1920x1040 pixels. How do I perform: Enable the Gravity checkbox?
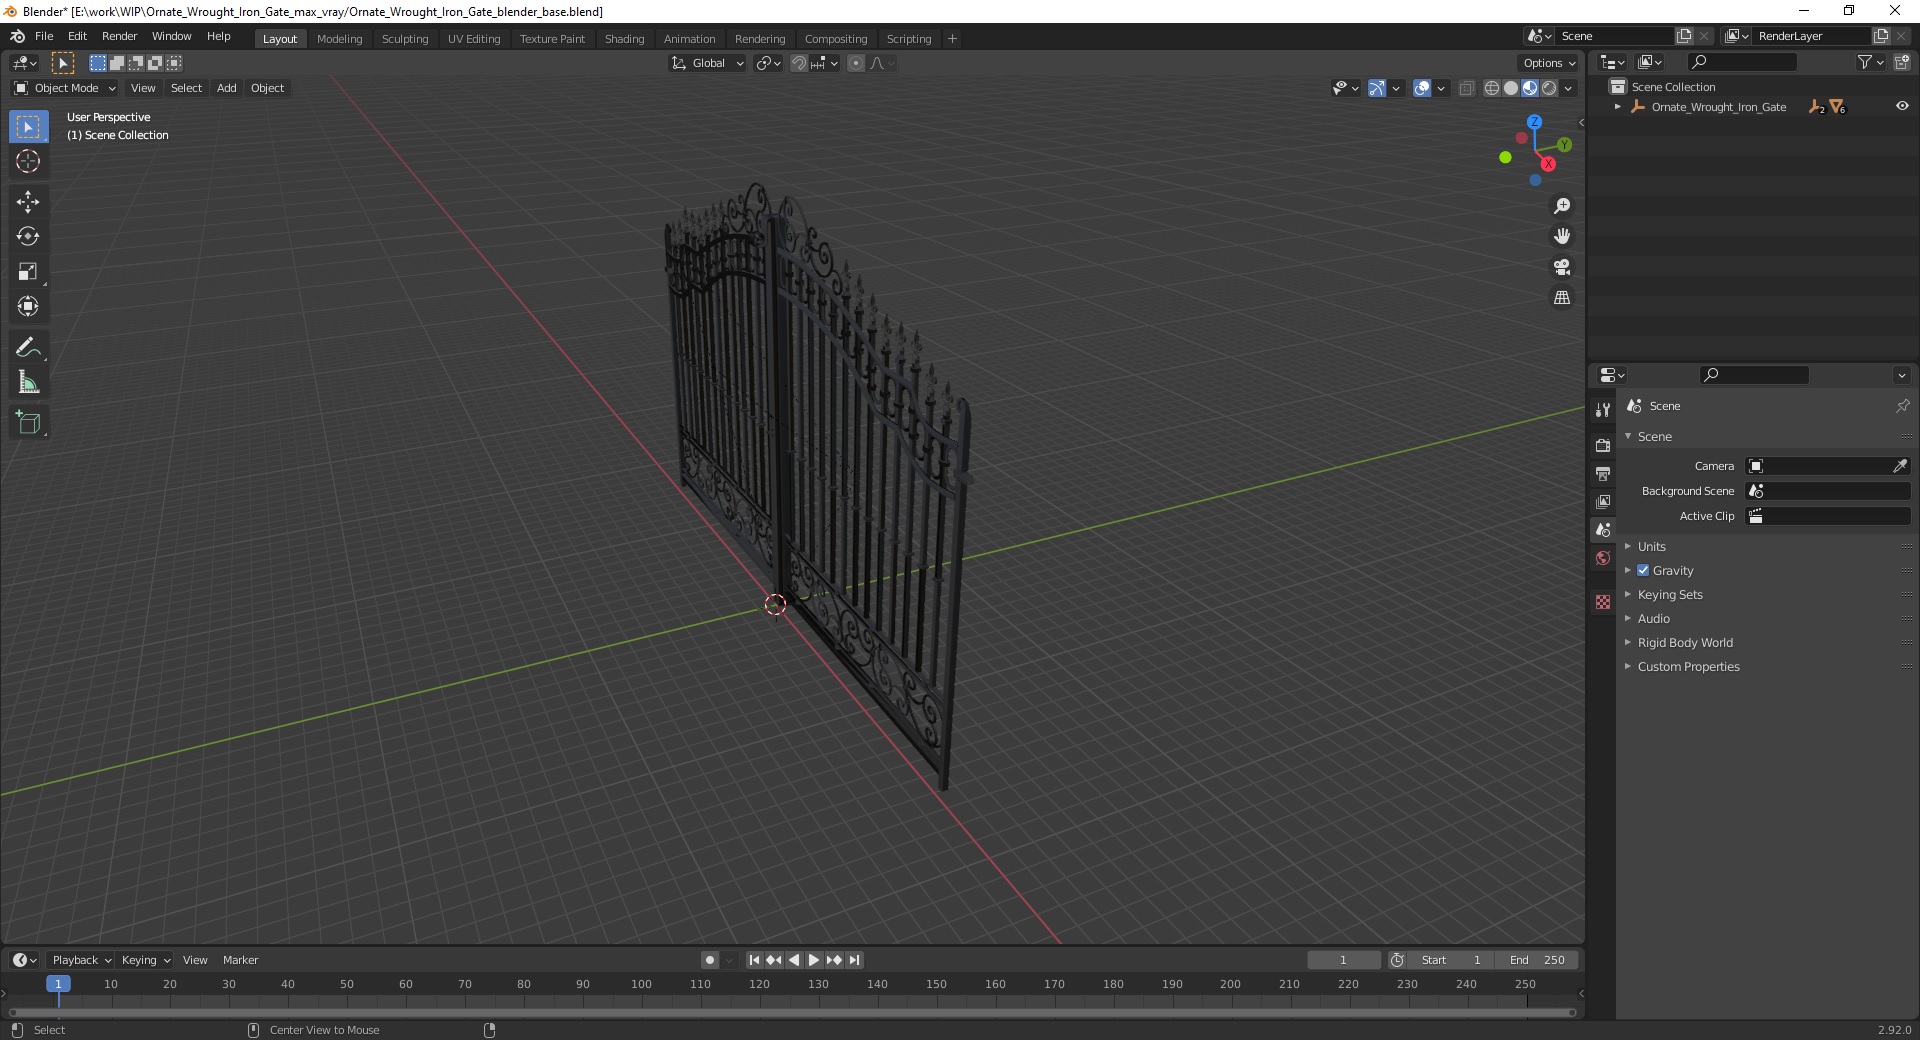1643,570
